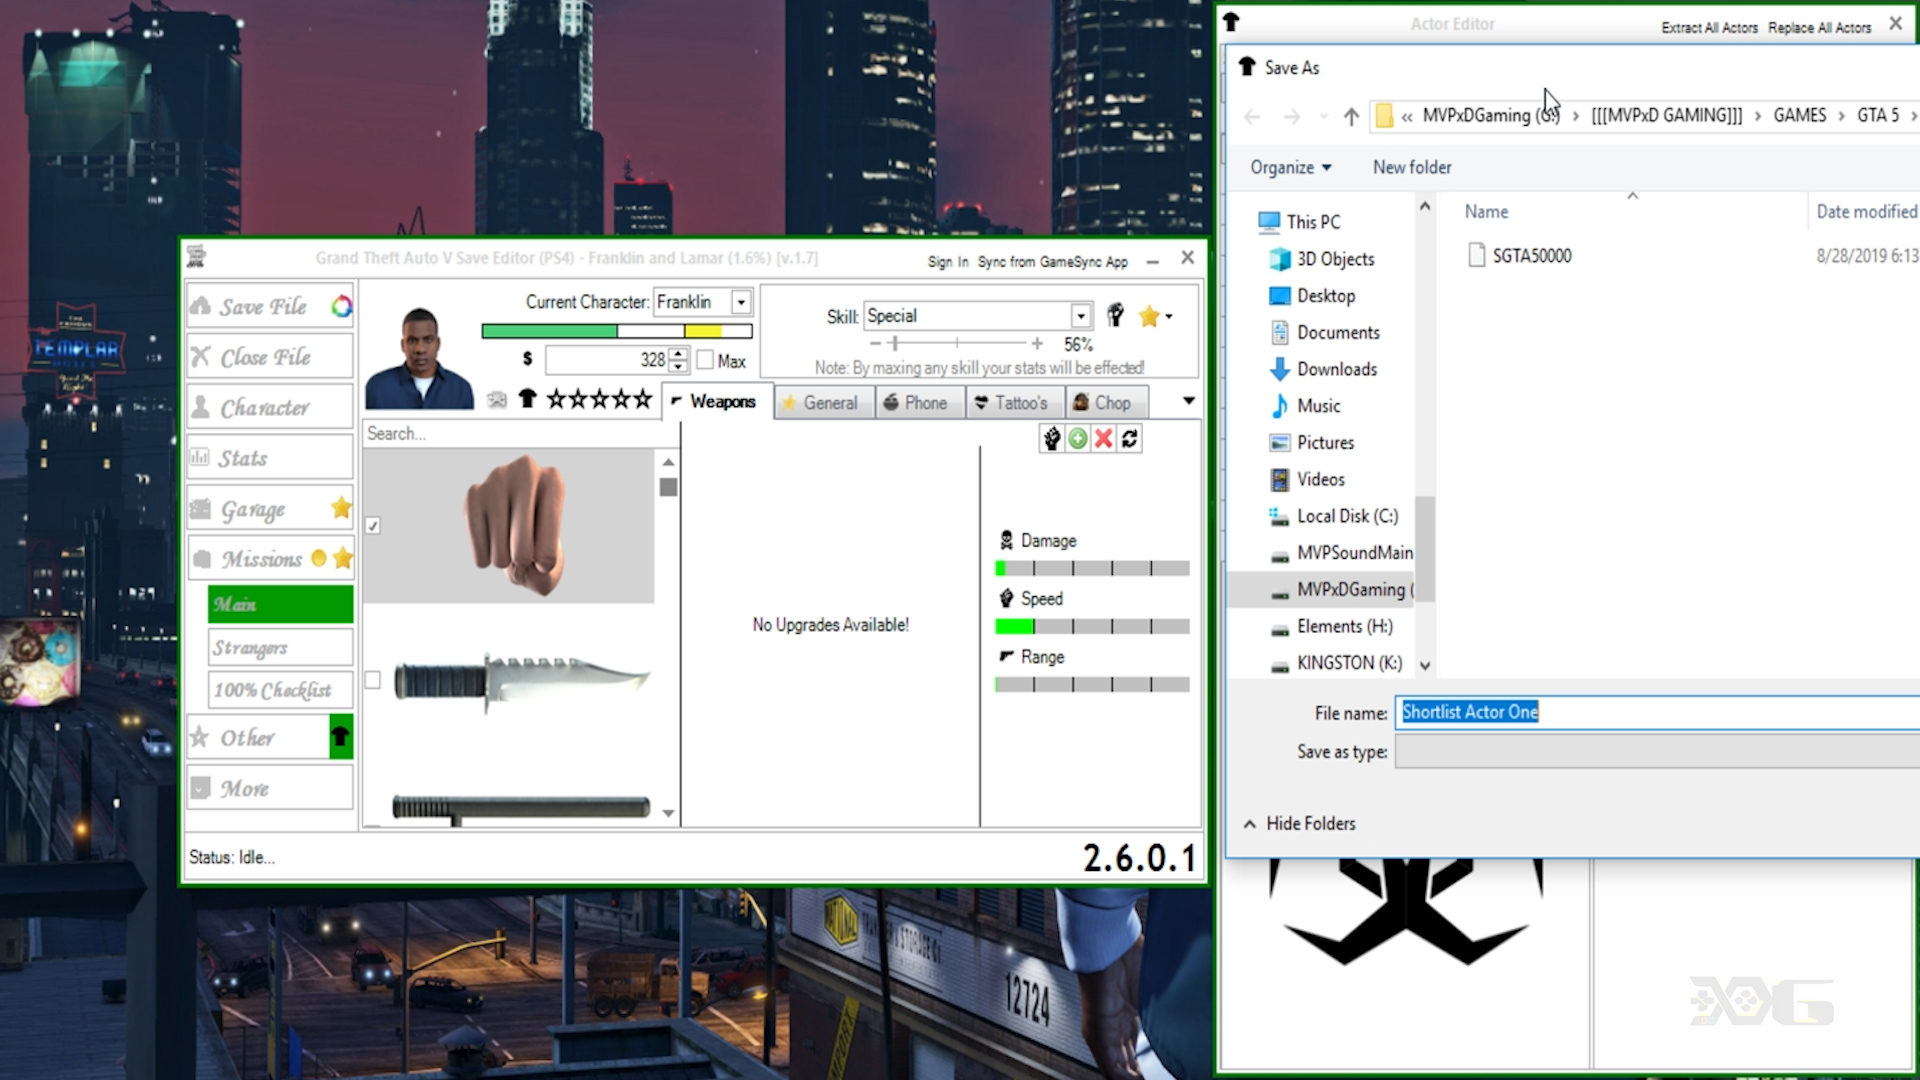This screenshot has height=1080, width=1920.
Task: Increase money value with up stepper
Action: pyautogui.click(x=679, y=353)
